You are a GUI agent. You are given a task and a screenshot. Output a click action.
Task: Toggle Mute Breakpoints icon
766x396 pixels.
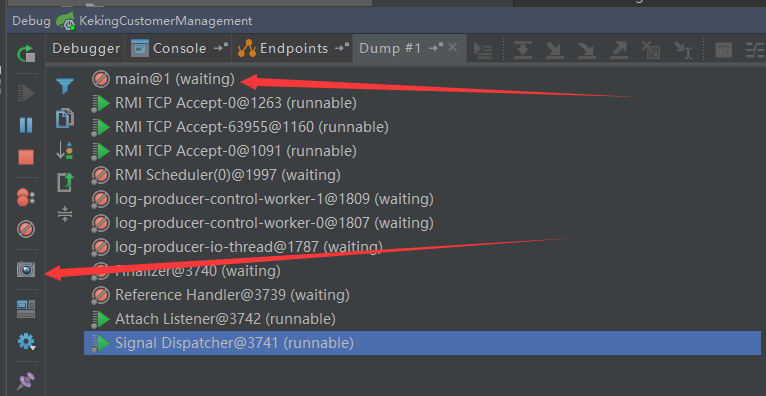tap(26, 229)
